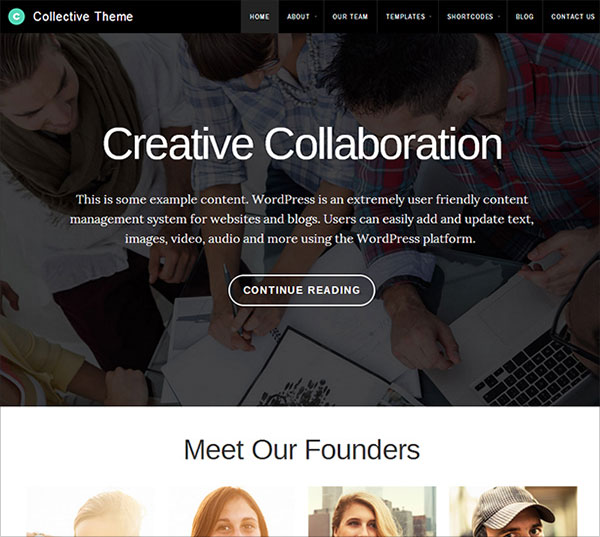The image size is (600, 537).
Task: Open the Templates menu item
Action: [x=405, y=16]
